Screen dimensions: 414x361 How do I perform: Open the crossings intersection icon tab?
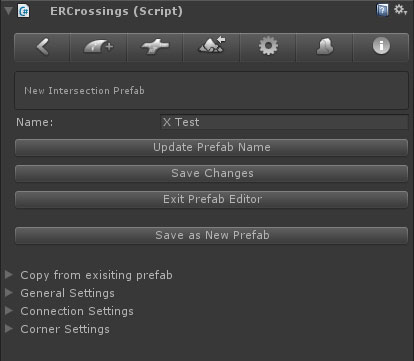[155, 47]
